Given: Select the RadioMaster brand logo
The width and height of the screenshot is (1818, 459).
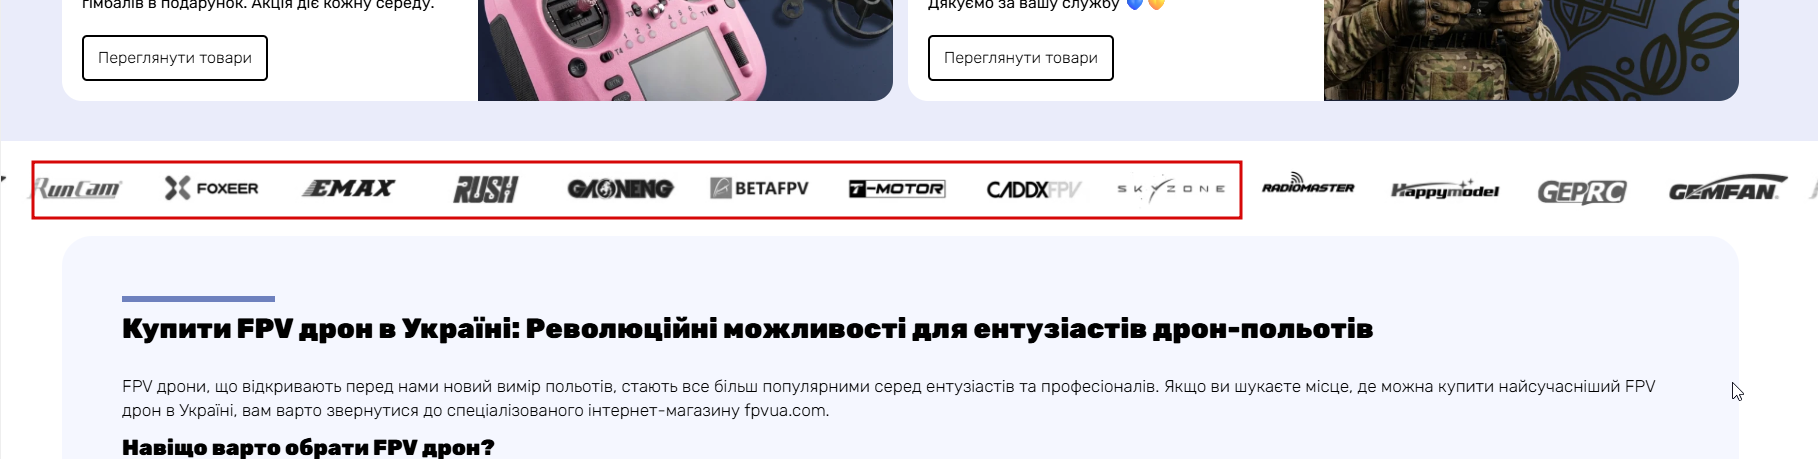Looking at the screenshot, I should [x=1308, y=185].
